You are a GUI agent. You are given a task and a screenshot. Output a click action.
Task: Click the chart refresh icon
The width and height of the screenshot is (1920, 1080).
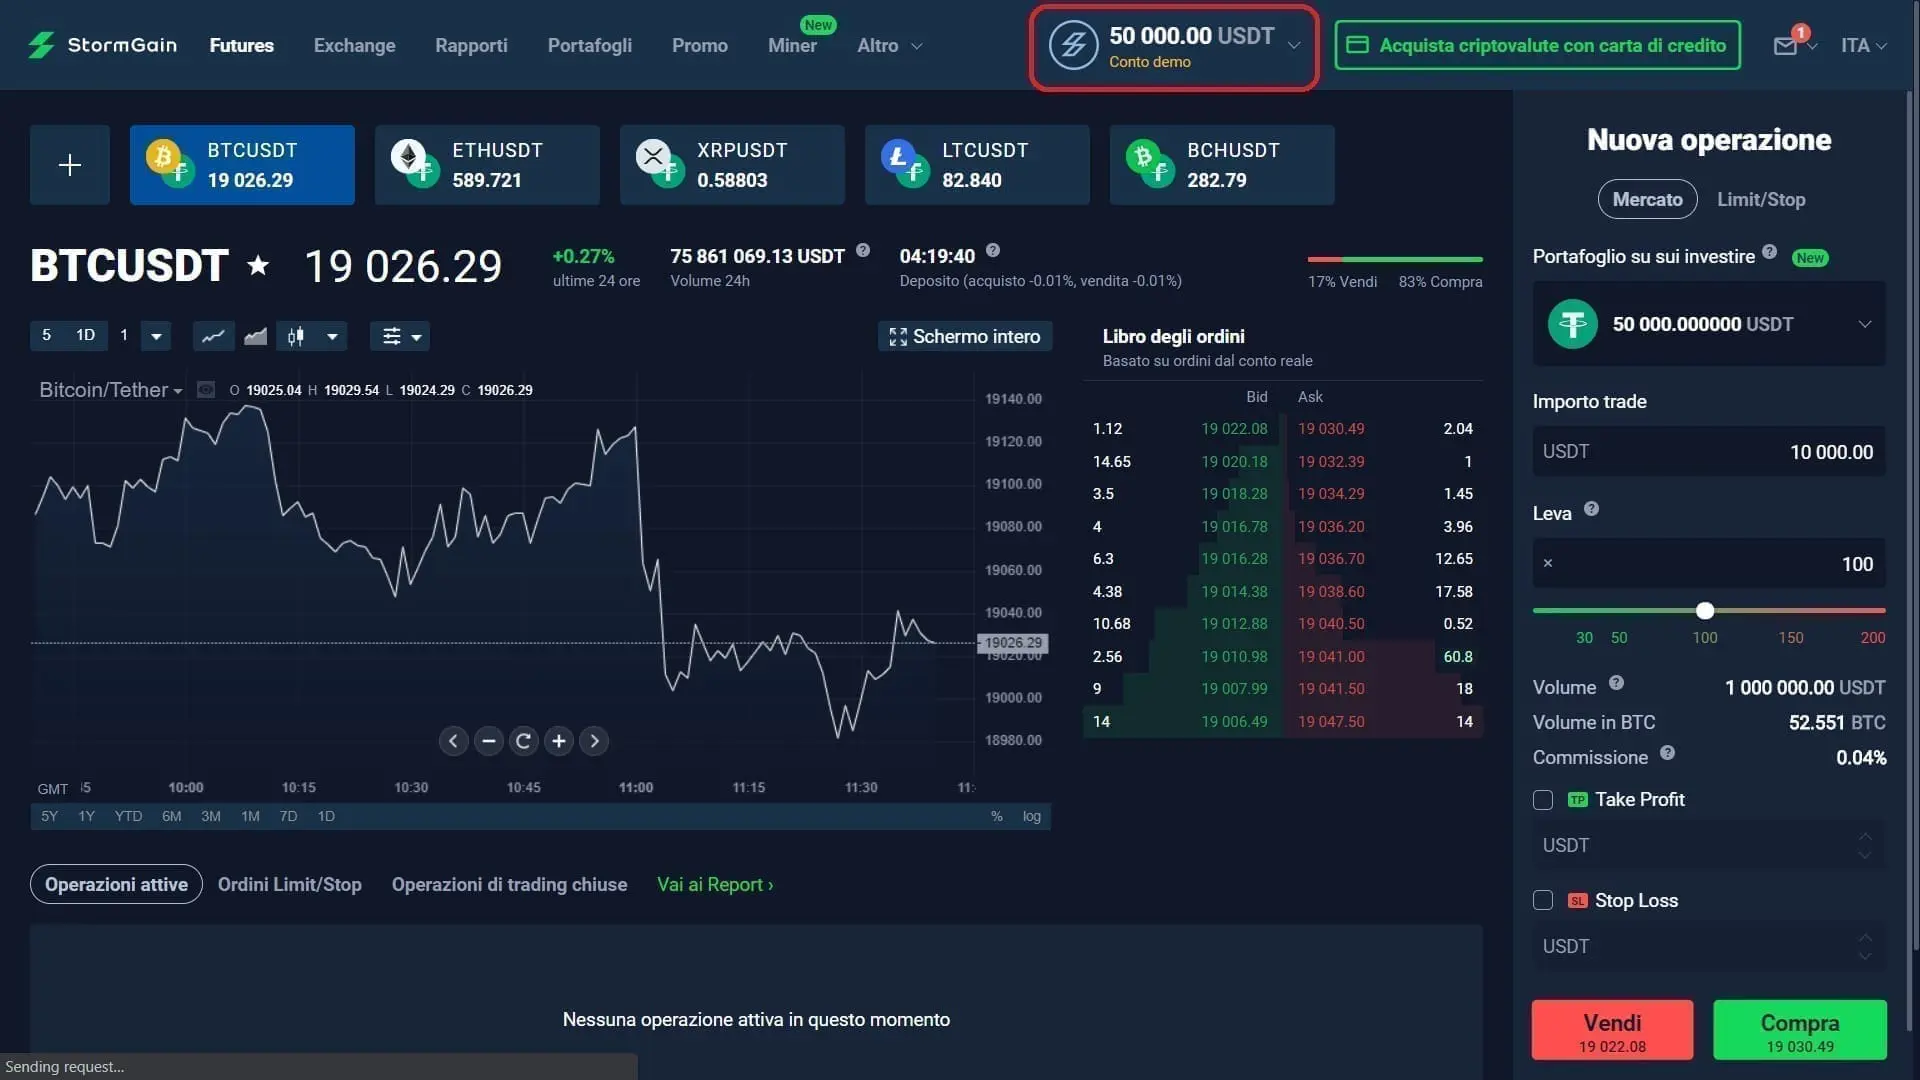pos(523,741)
